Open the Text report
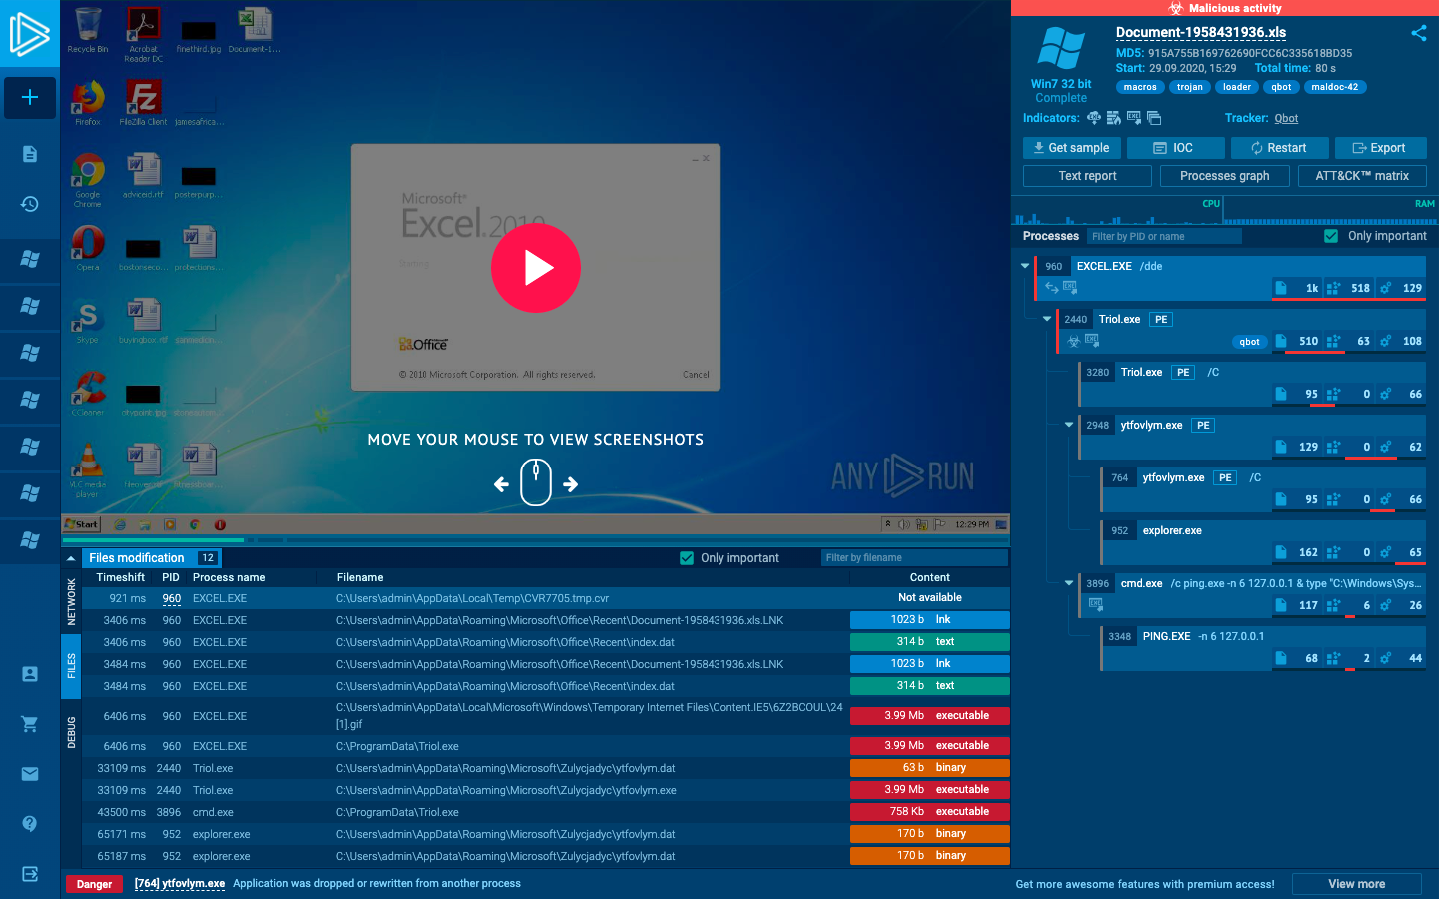 1087,176
